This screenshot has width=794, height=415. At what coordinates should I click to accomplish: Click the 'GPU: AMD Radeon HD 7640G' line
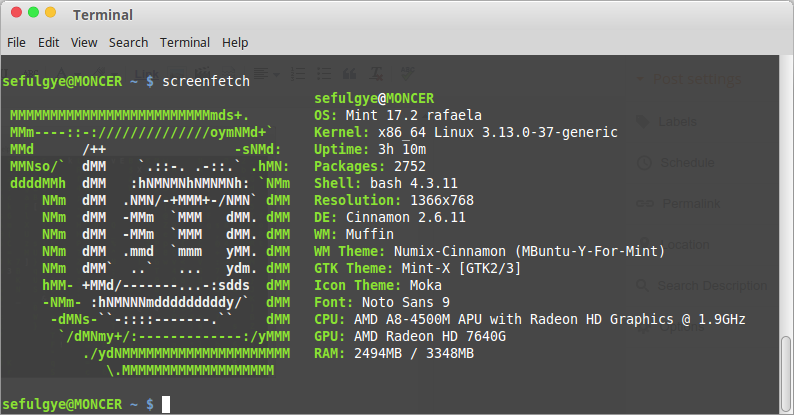point(410,337)
